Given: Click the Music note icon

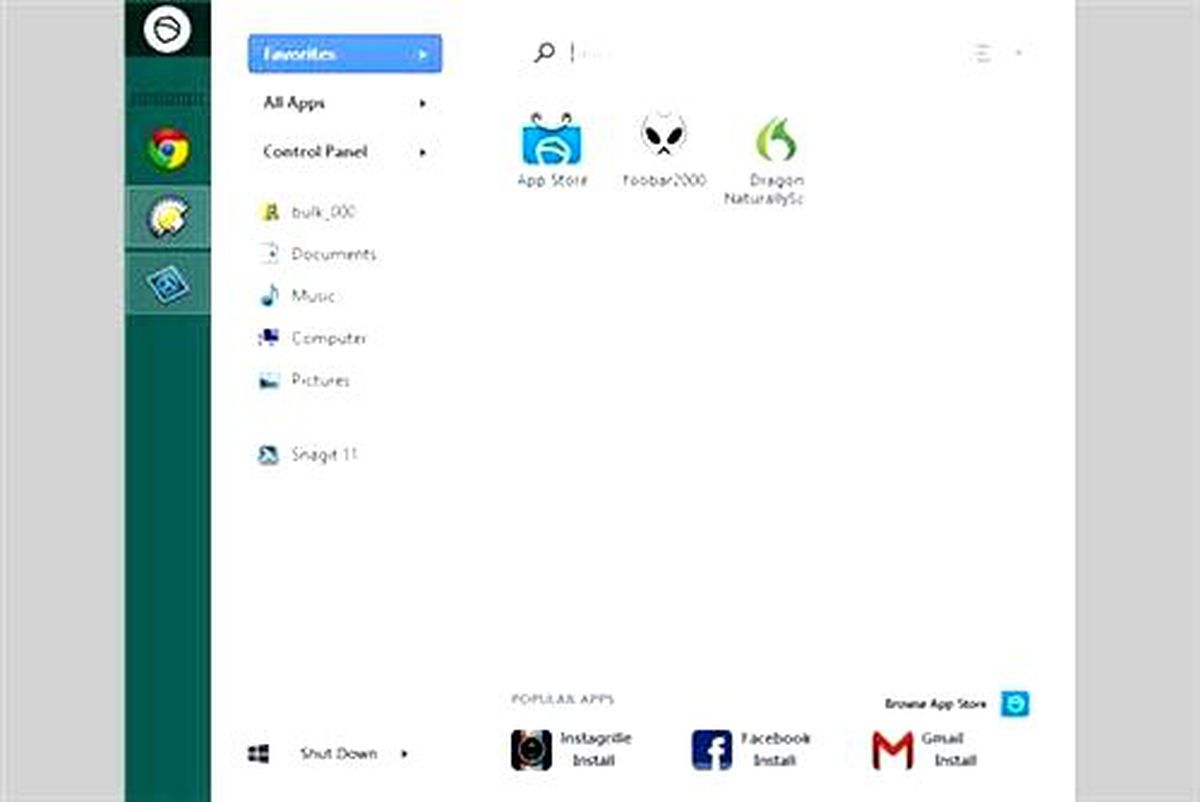Looking at the screenshot, I should pyautogui.click(x=269, y=296).
